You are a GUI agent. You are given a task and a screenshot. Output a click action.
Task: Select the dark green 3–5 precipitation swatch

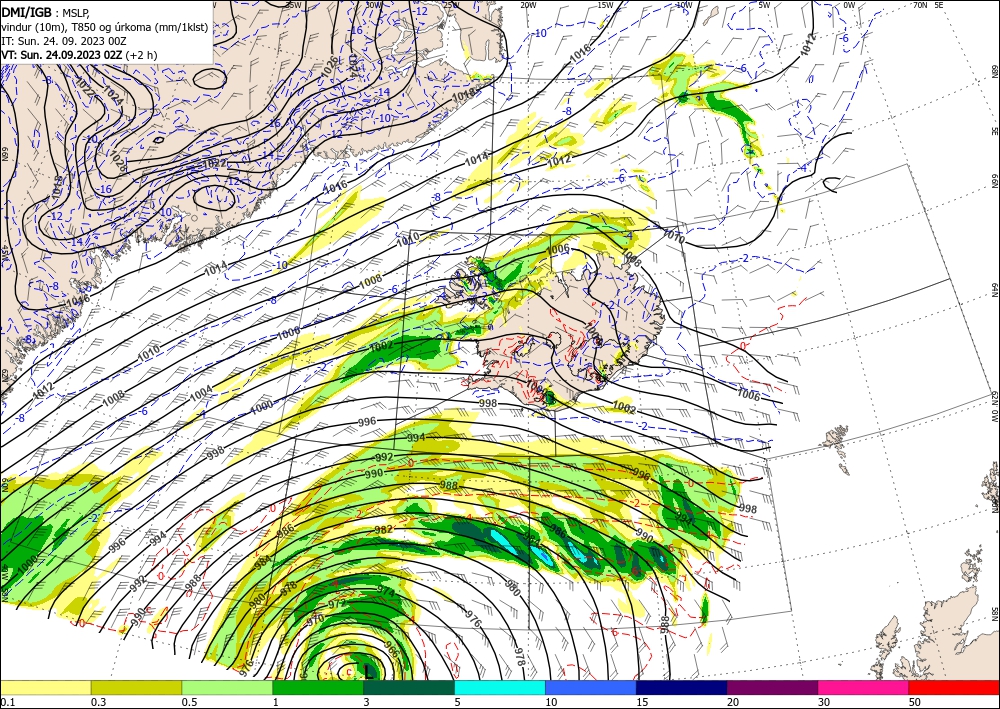[x=409, y=687]
